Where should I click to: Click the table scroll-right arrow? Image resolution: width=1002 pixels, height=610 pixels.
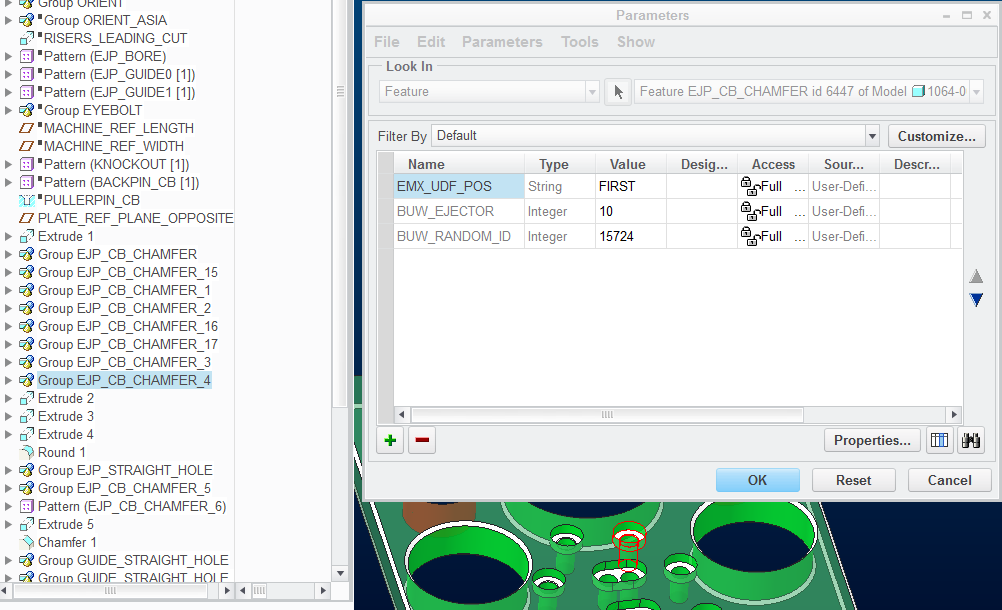coord(954,415)
